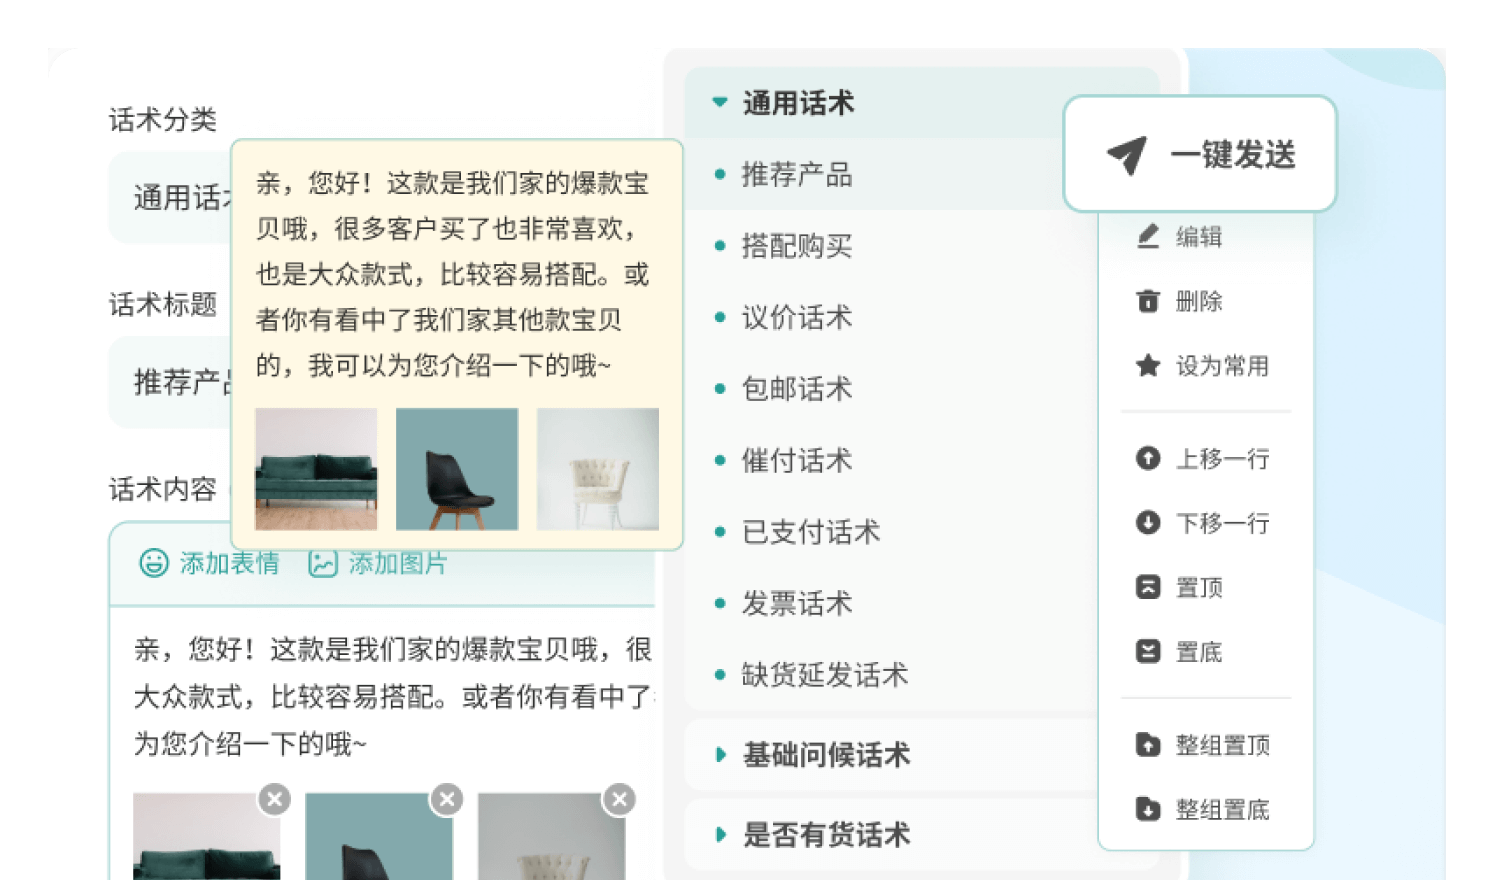Viewport: 1494px width, 880px height.
Task: Click the 整组置顶 group-to-top icon
Action: [x=1148, y=745]
